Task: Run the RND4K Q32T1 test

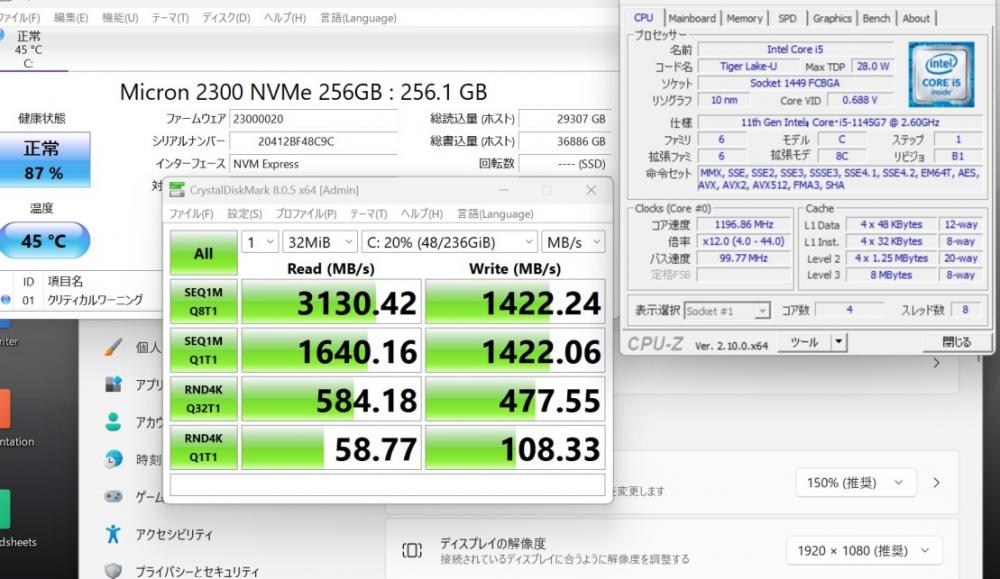Action: 203,399
